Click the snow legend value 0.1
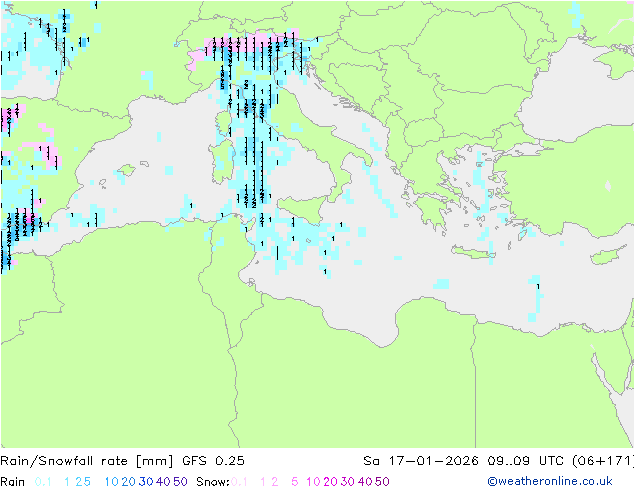 pos(239,482)
